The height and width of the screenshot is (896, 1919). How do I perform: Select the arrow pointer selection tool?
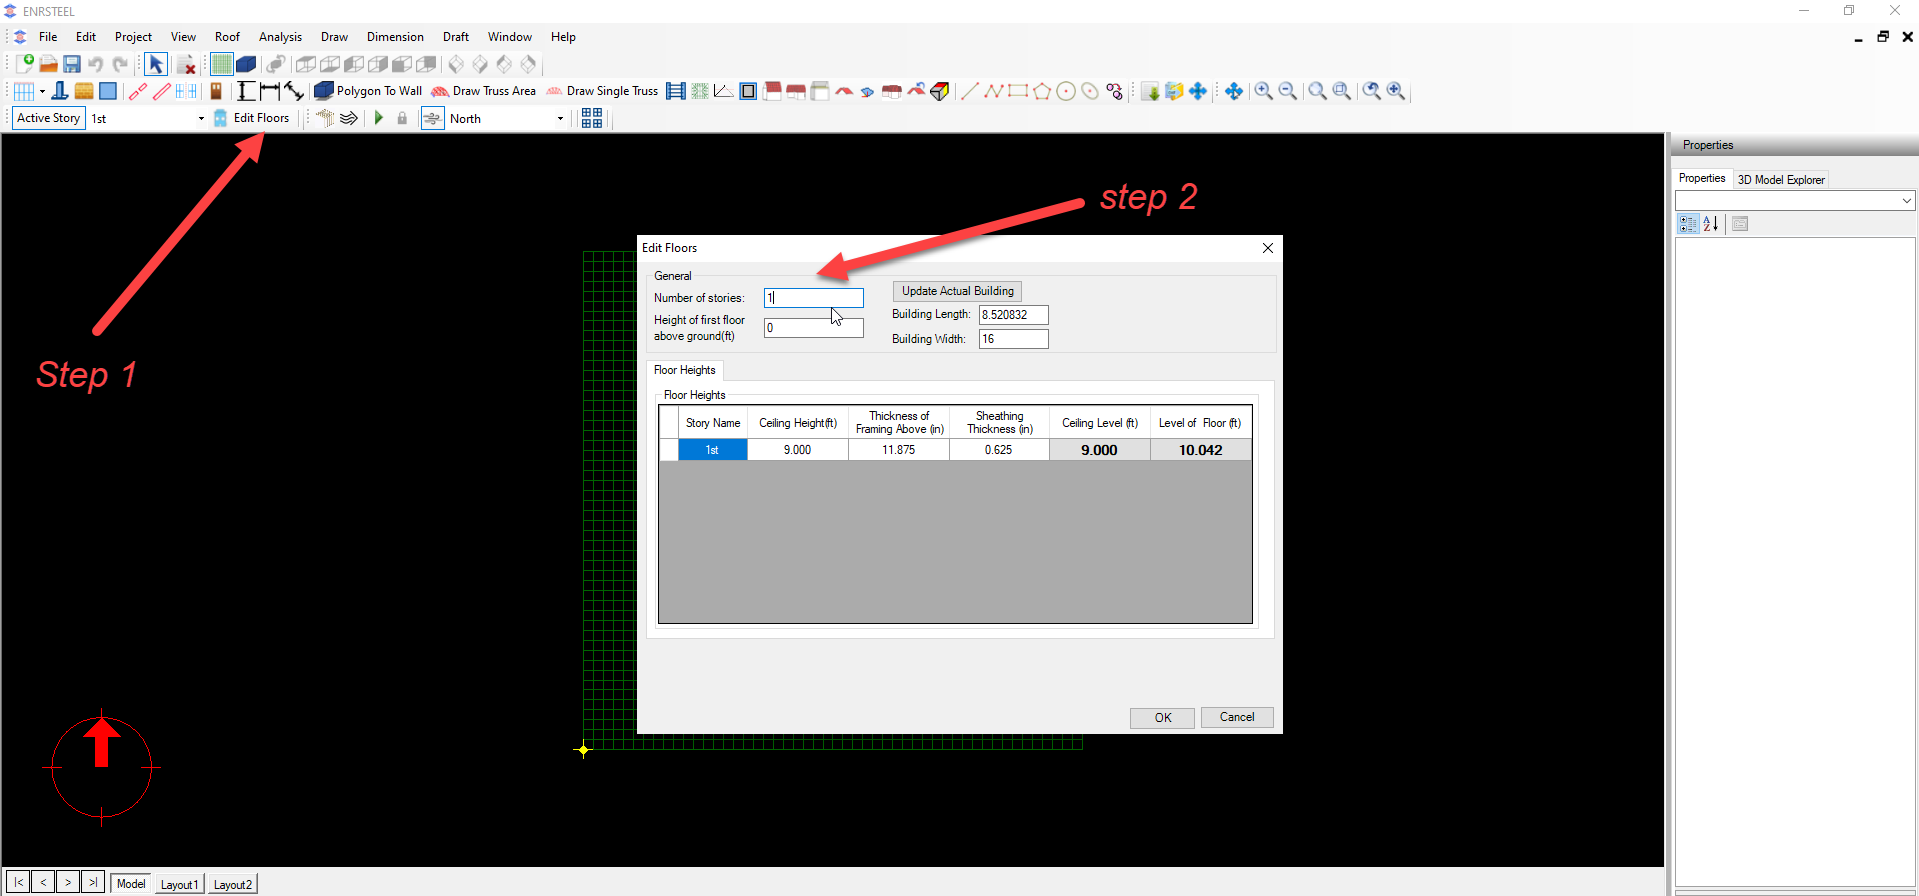coord(155,64)
